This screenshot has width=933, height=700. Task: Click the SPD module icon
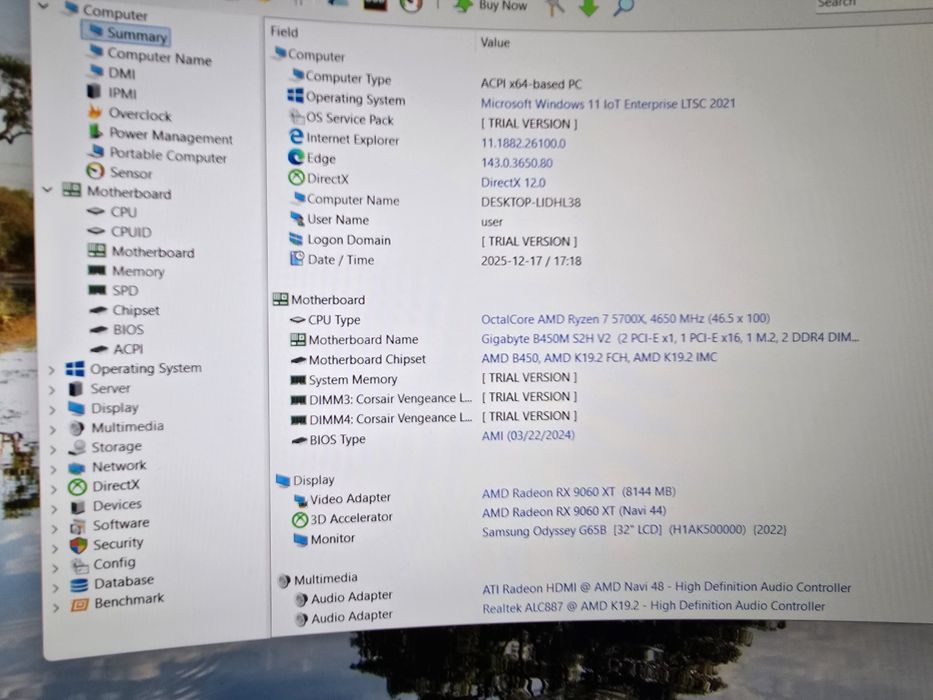97,290
